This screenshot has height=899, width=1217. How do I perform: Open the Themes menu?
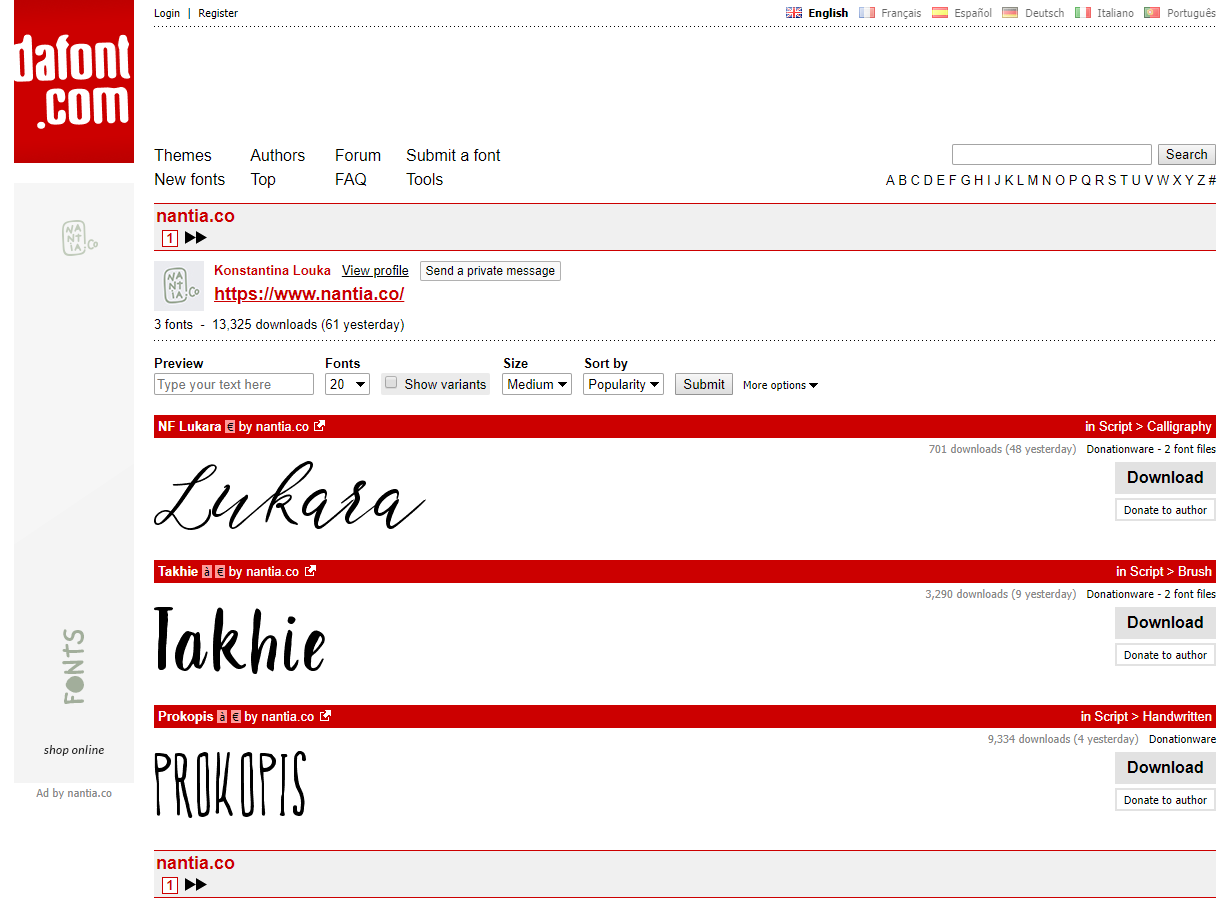click(183, 155)
